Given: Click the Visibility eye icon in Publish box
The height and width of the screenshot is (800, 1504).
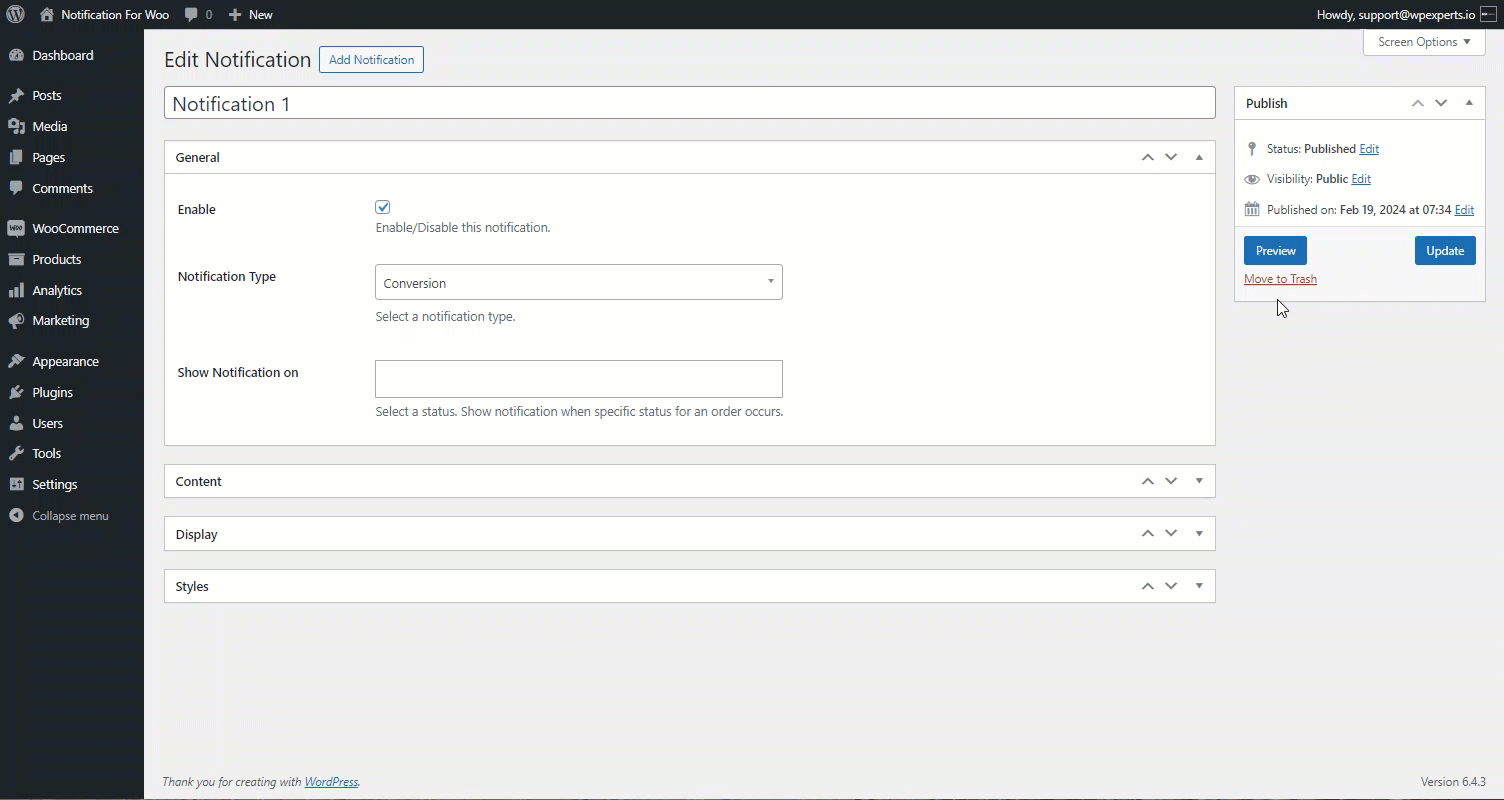Looking at the screenshot, I should (1252, 180).
